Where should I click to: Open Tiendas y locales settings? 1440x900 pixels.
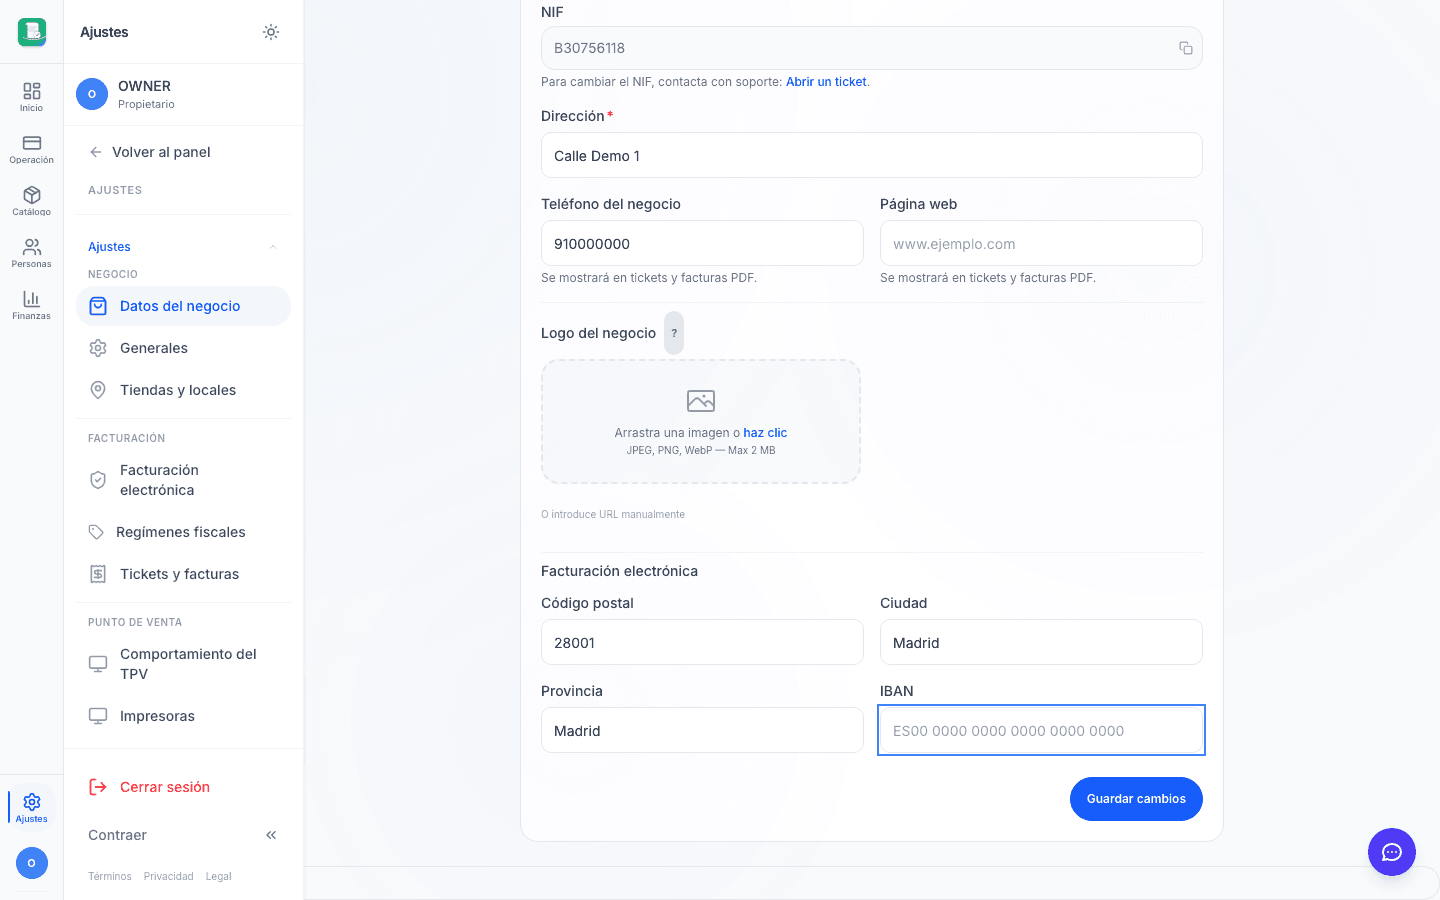(184, 390)
